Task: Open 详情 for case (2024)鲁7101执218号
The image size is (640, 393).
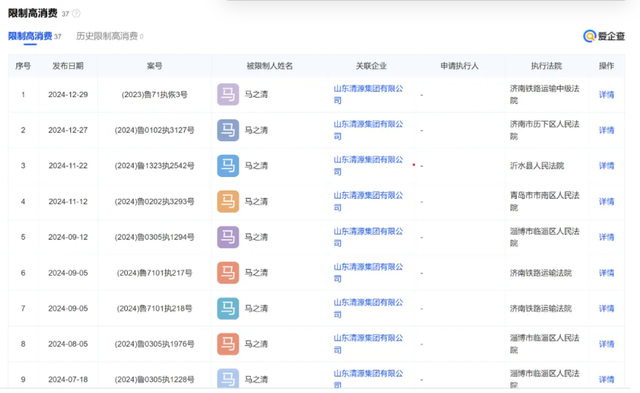Action: [606, 309]
